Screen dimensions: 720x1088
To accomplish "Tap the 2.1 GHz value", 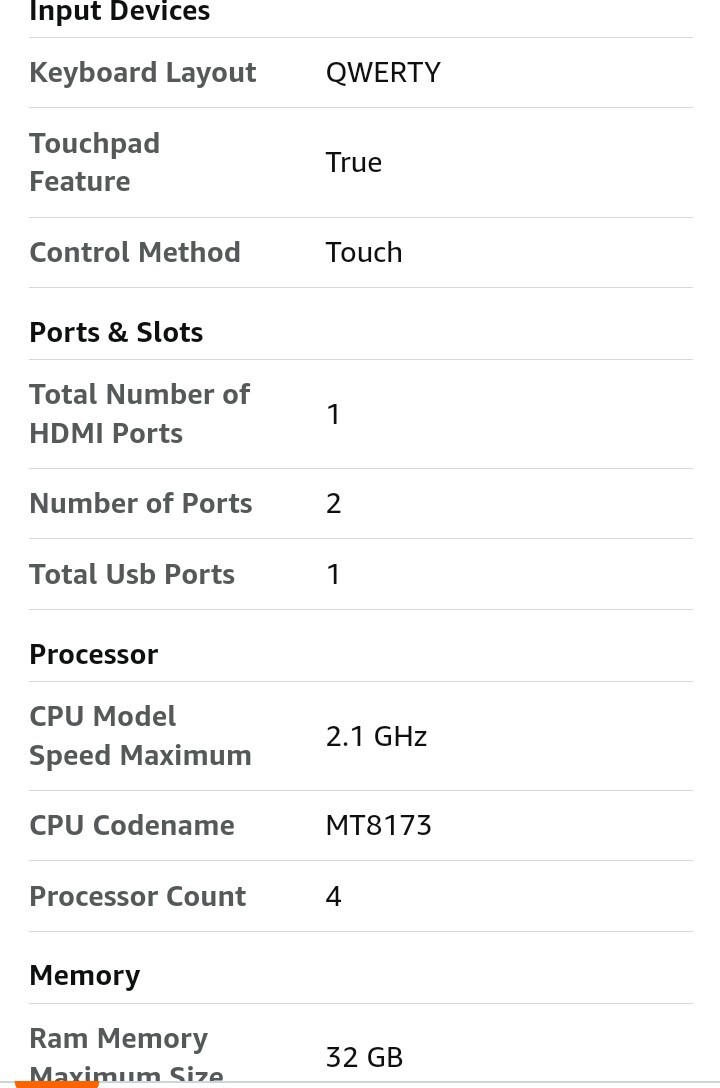I will 377,736.
